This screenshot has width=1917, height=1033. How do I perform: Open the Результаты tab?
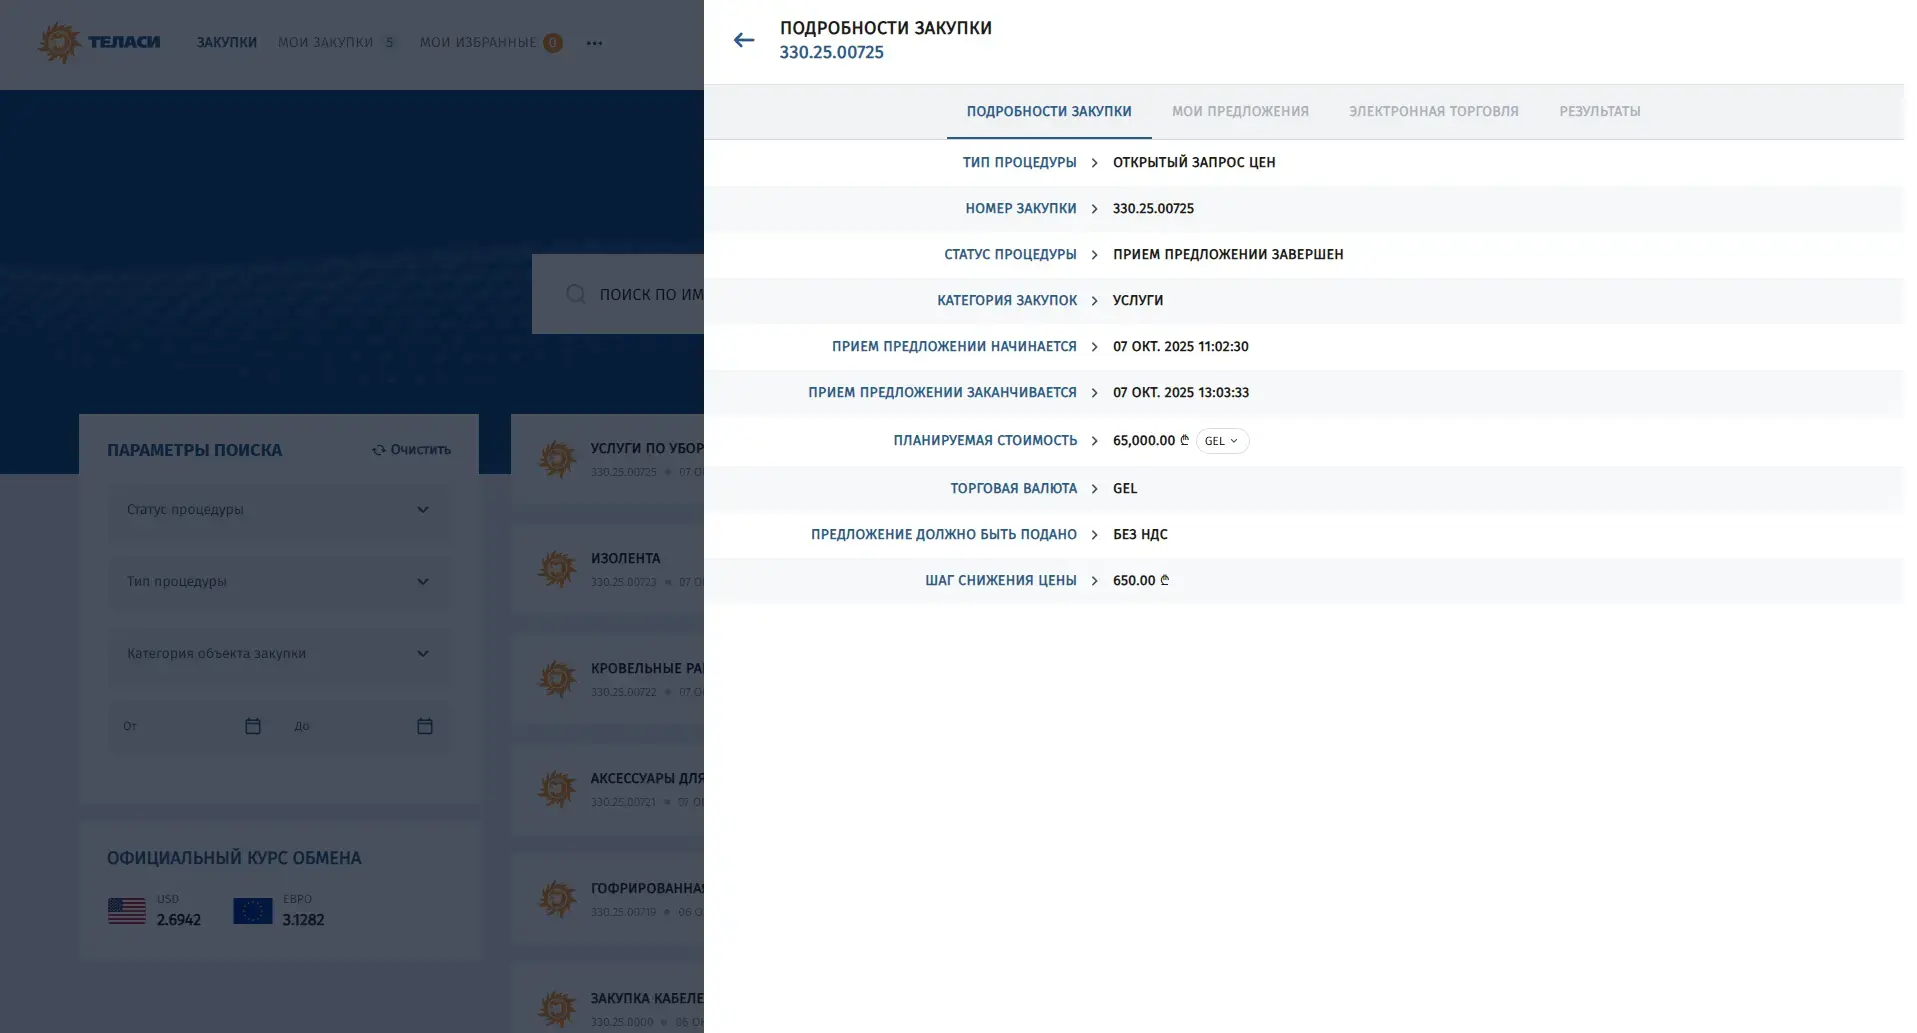coord(1599,111)
